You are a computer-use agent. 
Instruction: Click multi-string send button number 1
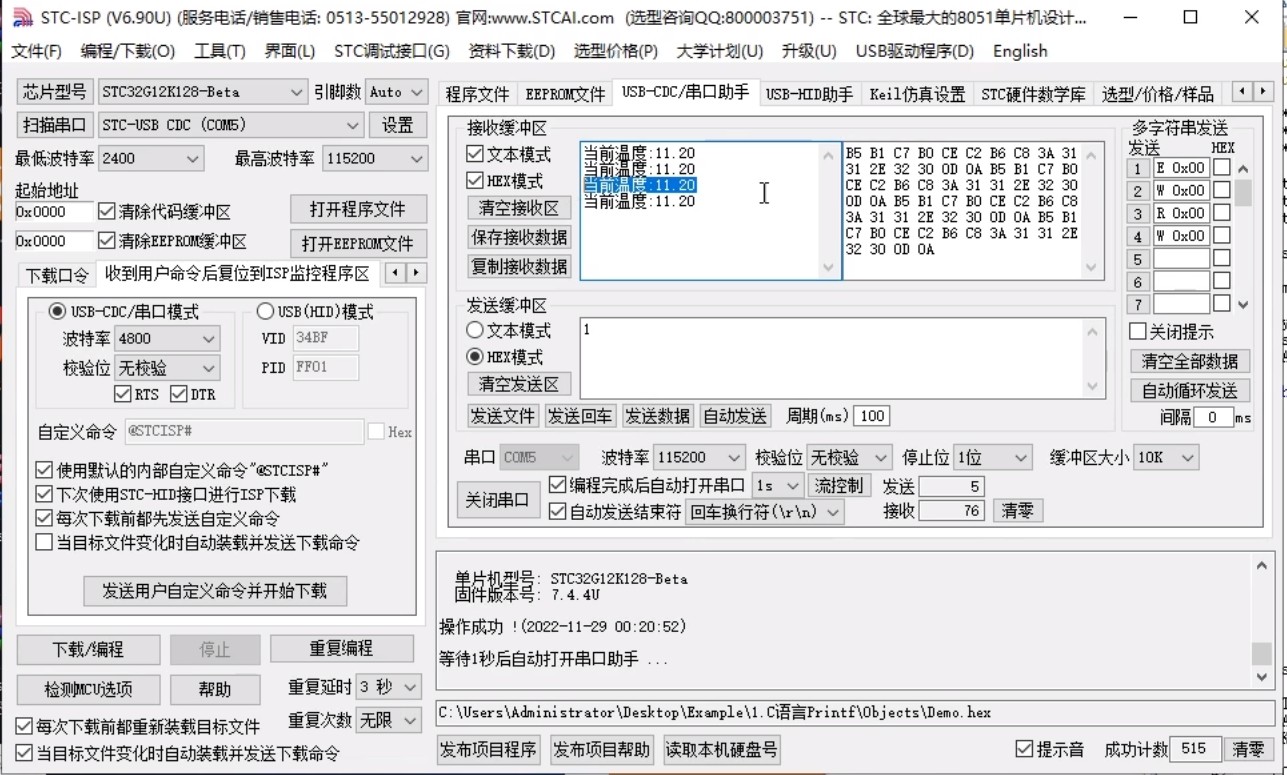pyautogui.click(x=1138, y=168)
